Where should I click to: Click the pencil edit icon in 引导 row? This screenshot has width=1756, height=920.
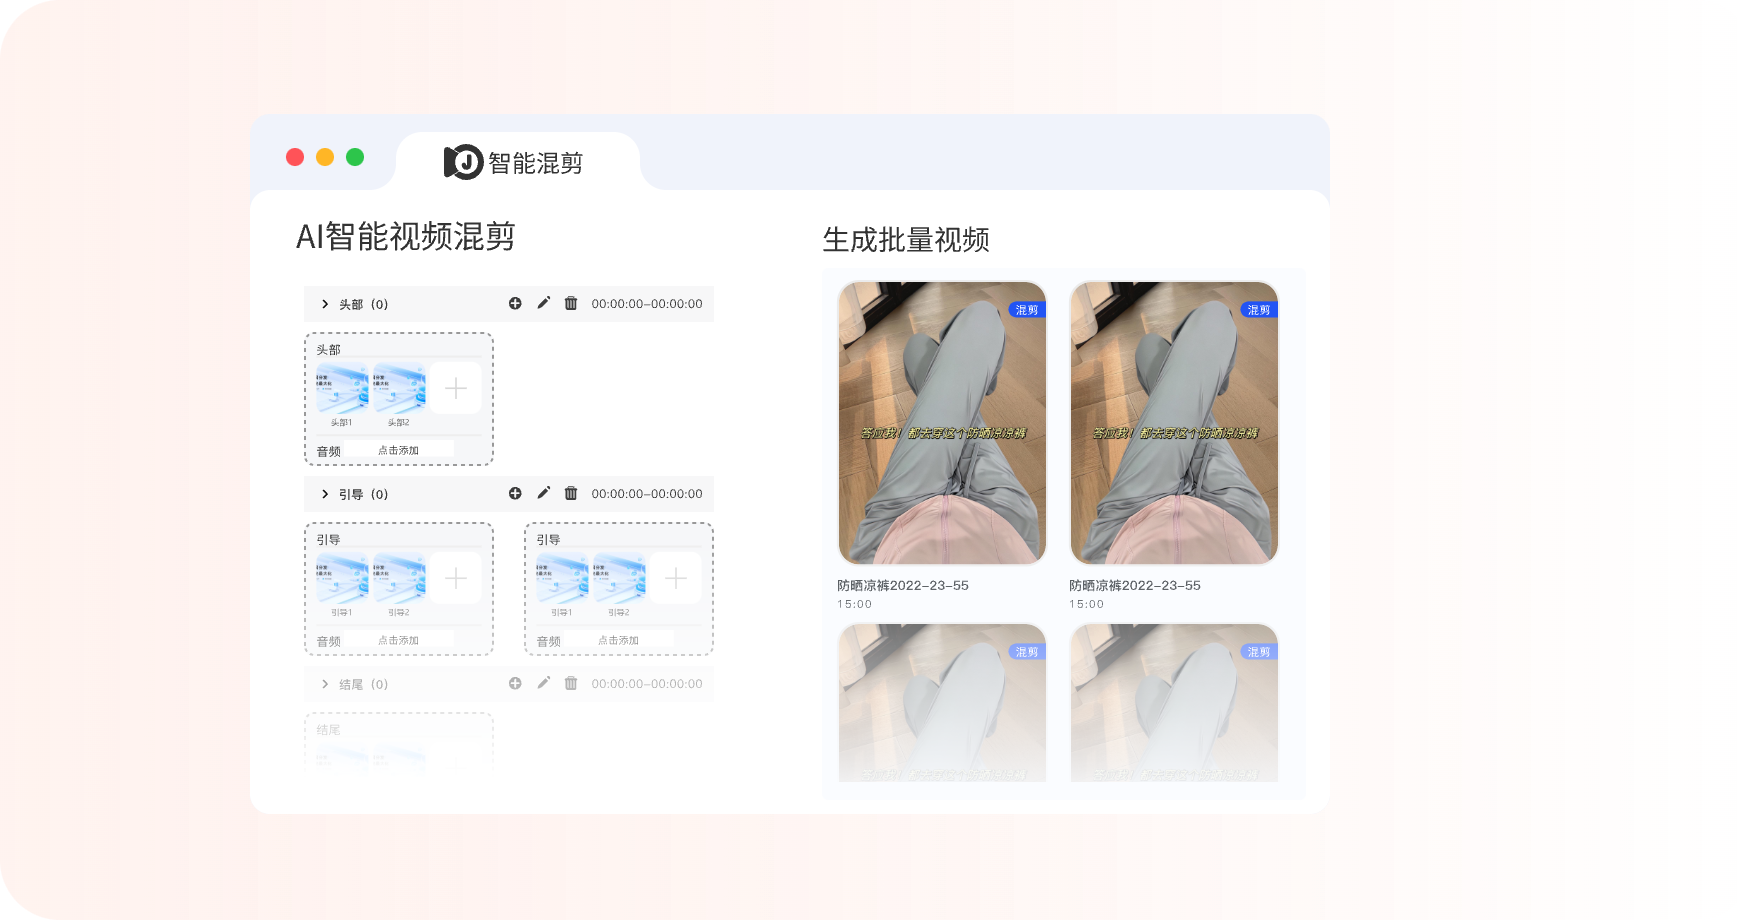point(543,493)
